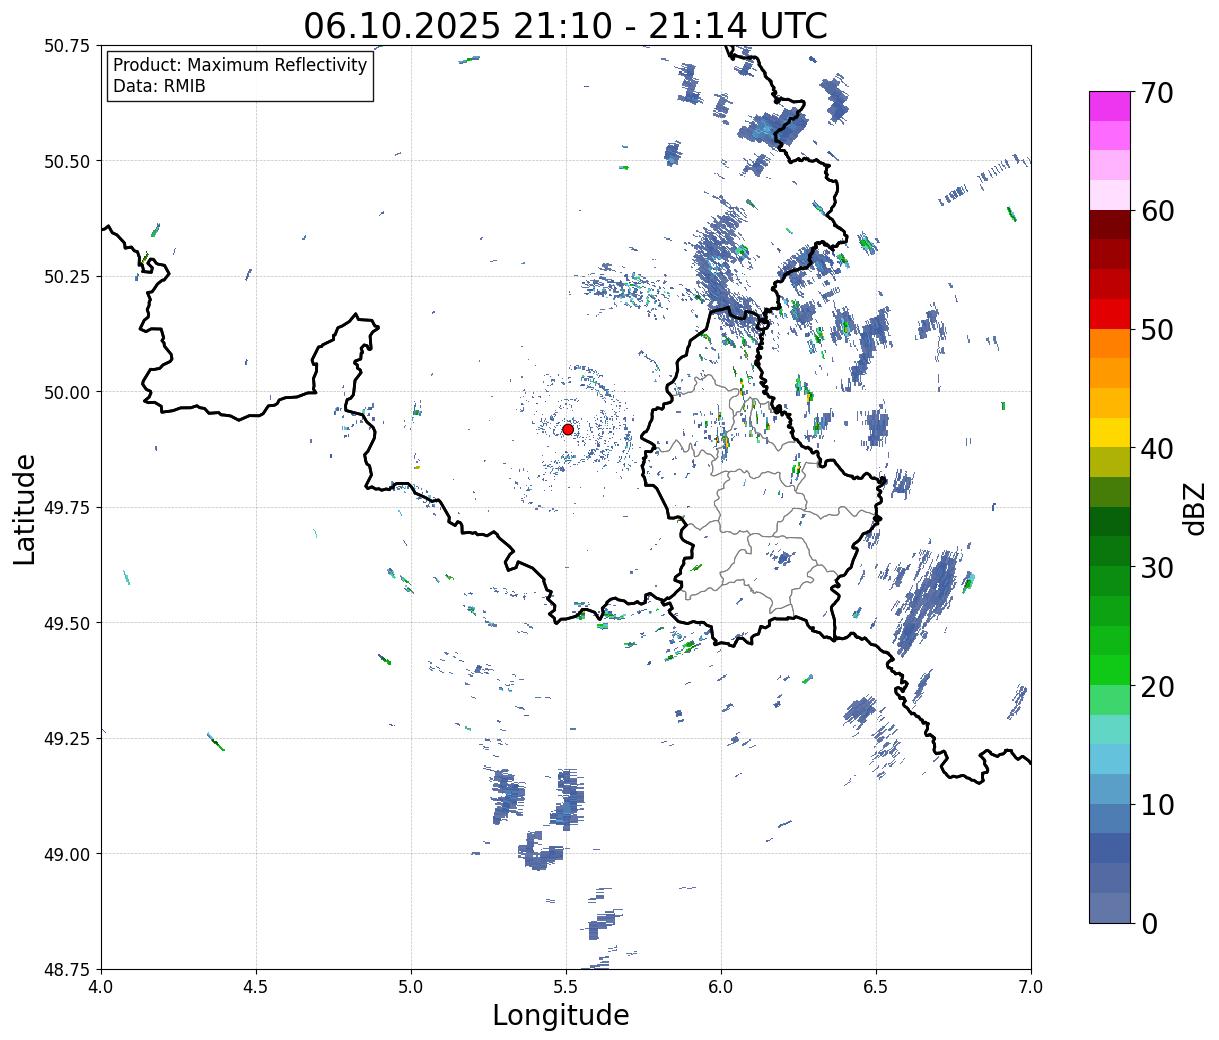Pick the olive colorbar segment just below 40
The width and height of the screenshot is (1219, 1040).
pyautogui.click(x=1109, y=462)
